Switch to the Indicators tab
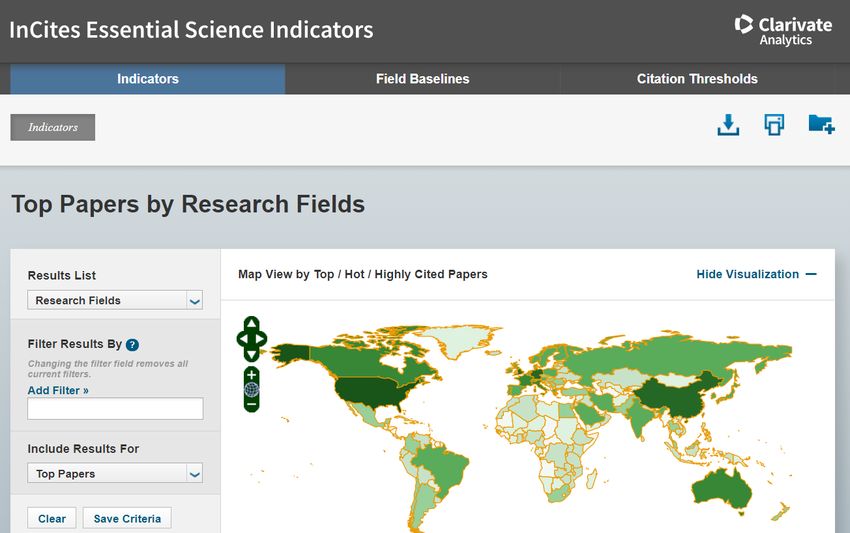This screenshot has width=850, height=533. [x=147, y=79]
